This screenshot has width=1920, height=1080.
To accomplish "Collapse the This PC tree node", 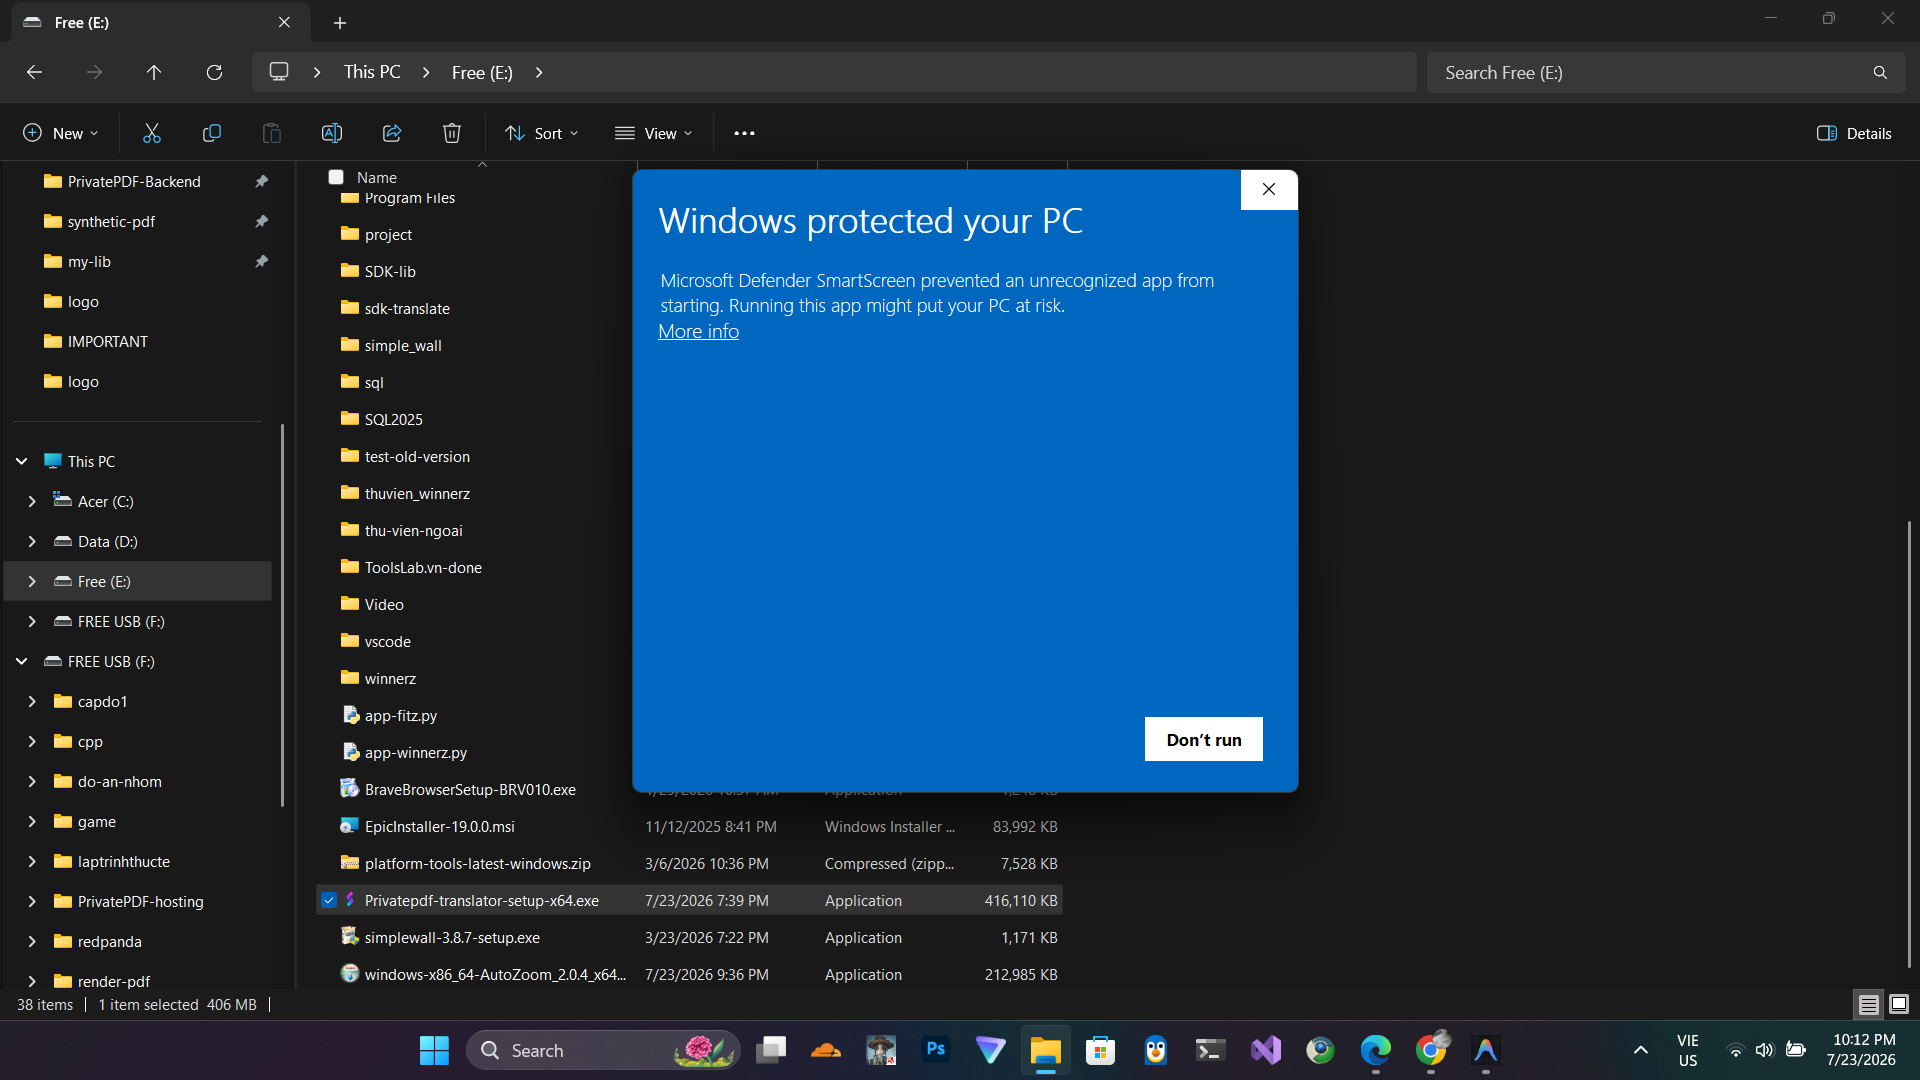I will (22, 461).
